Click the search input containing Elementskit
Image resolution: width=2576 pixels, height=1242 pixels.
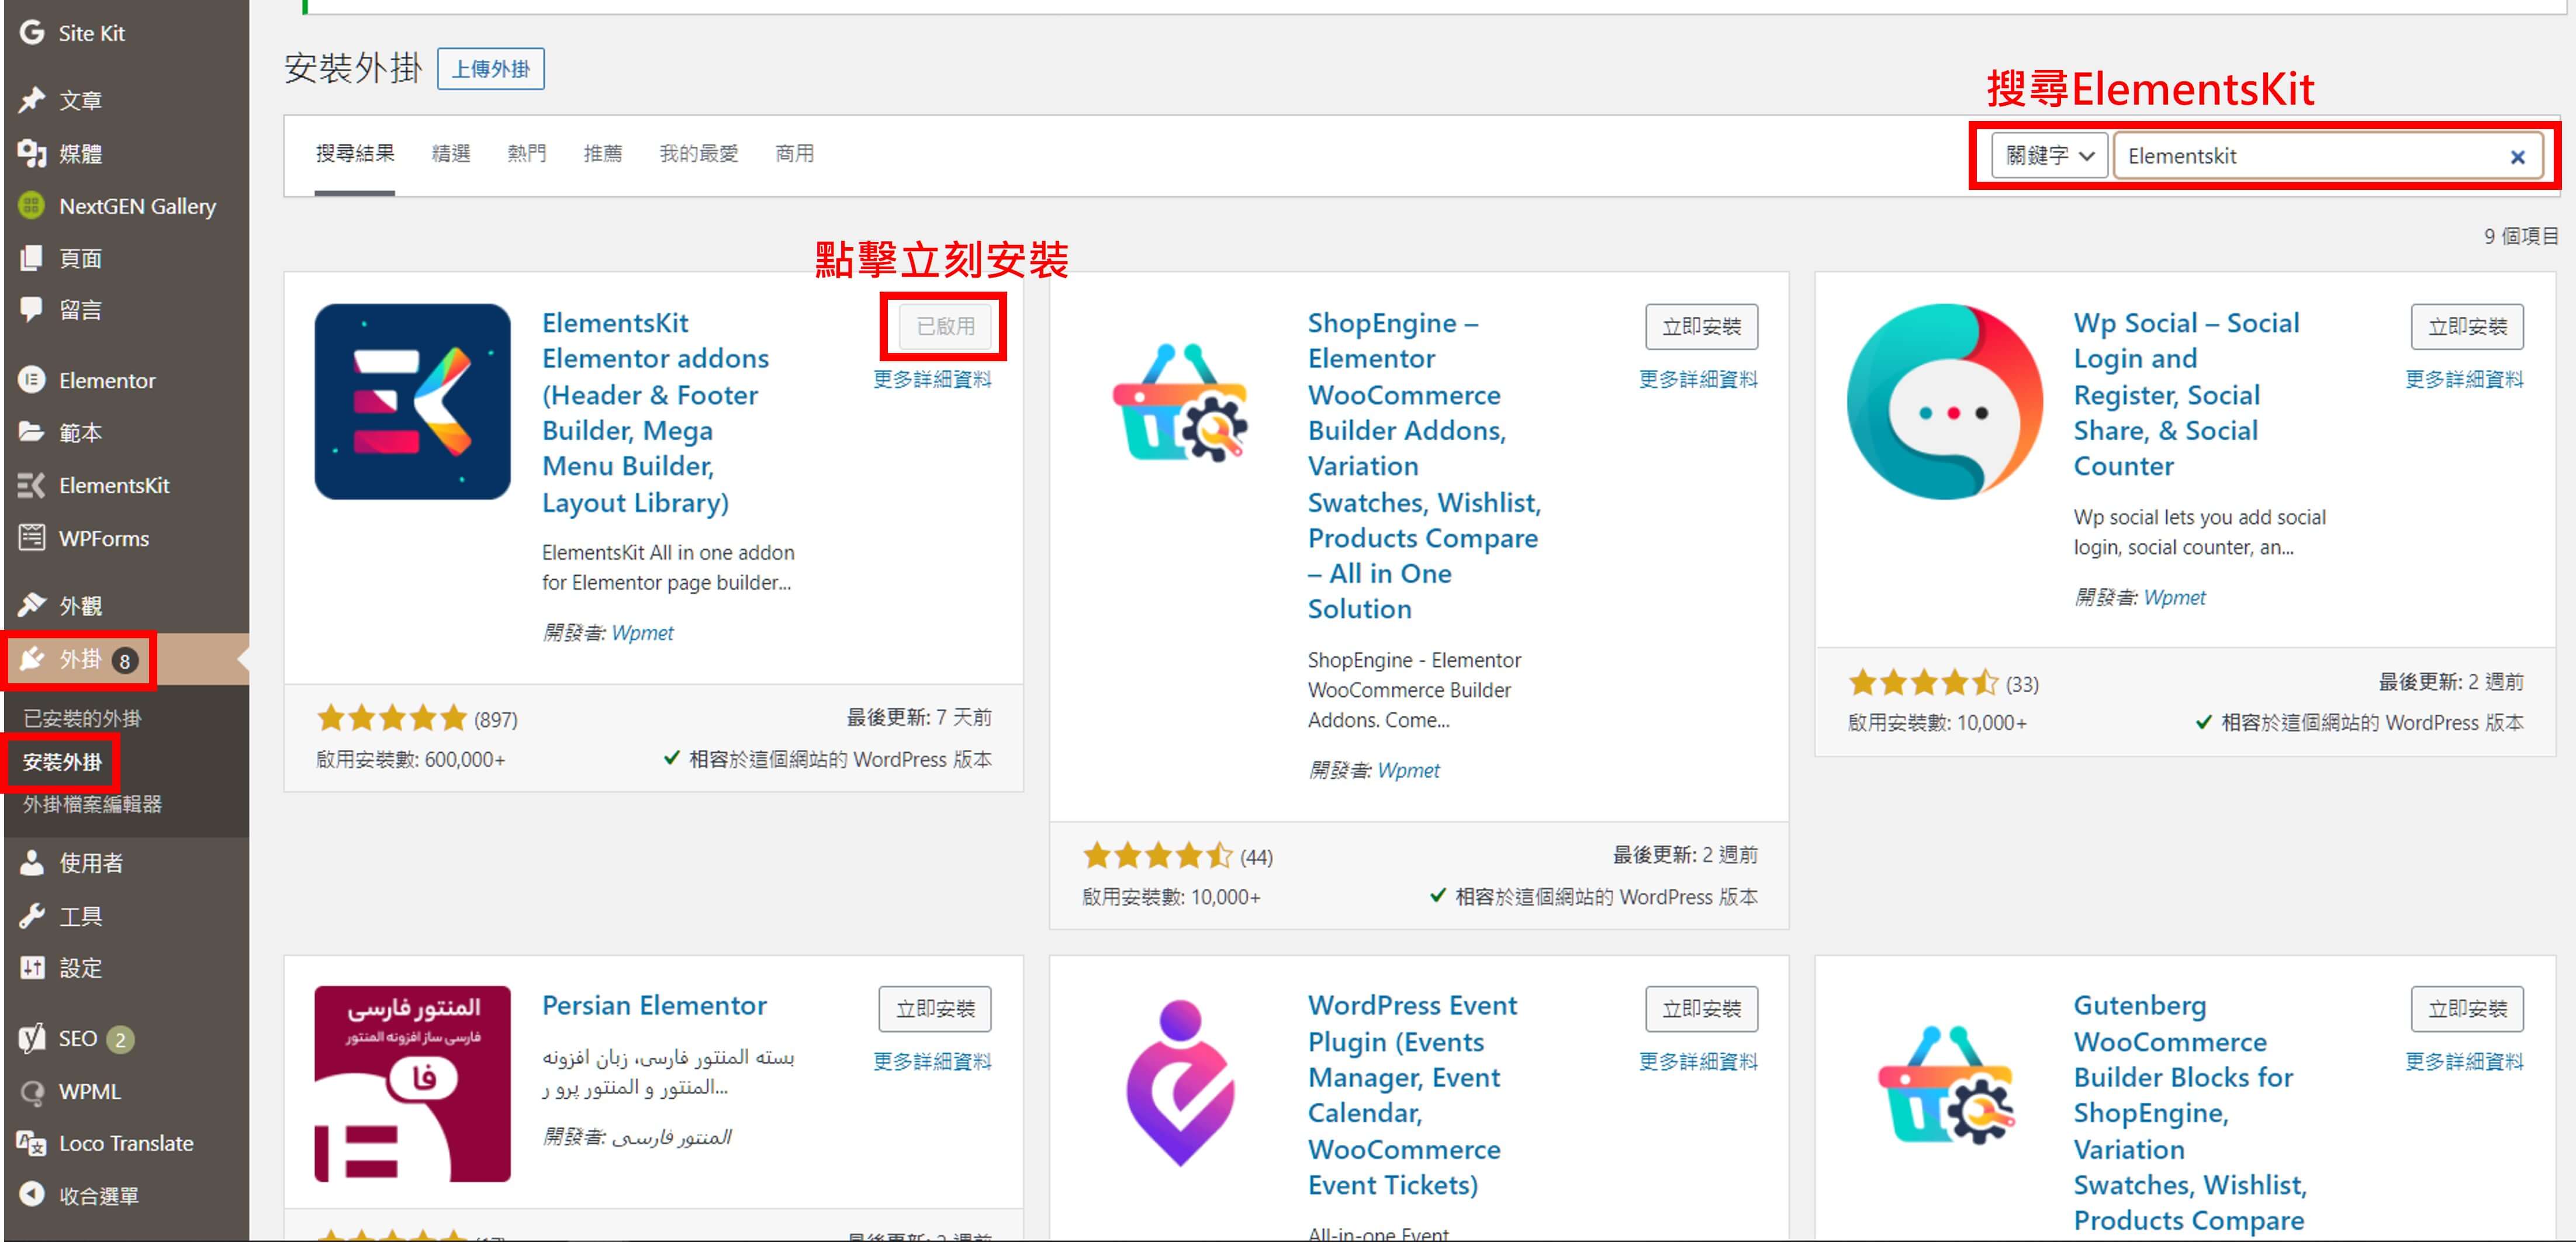pos(2329,156)
